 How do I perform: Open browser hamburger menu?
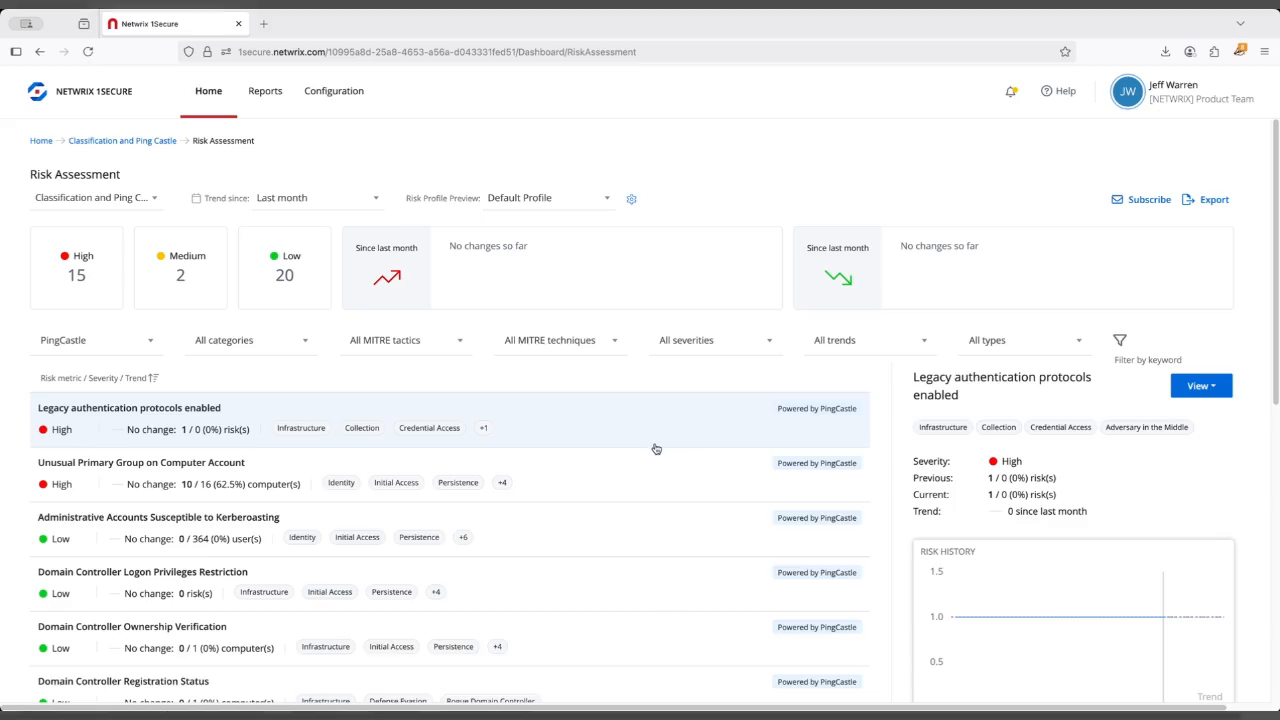tap(1265, 52)
